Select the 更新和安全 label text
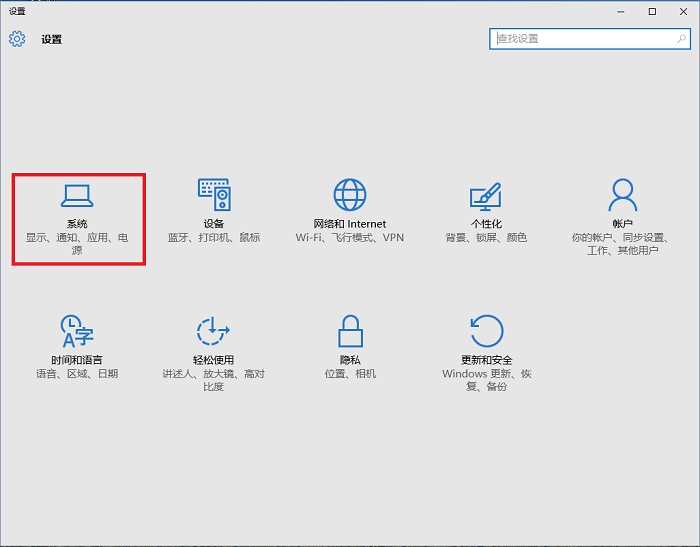 [487, 360]
